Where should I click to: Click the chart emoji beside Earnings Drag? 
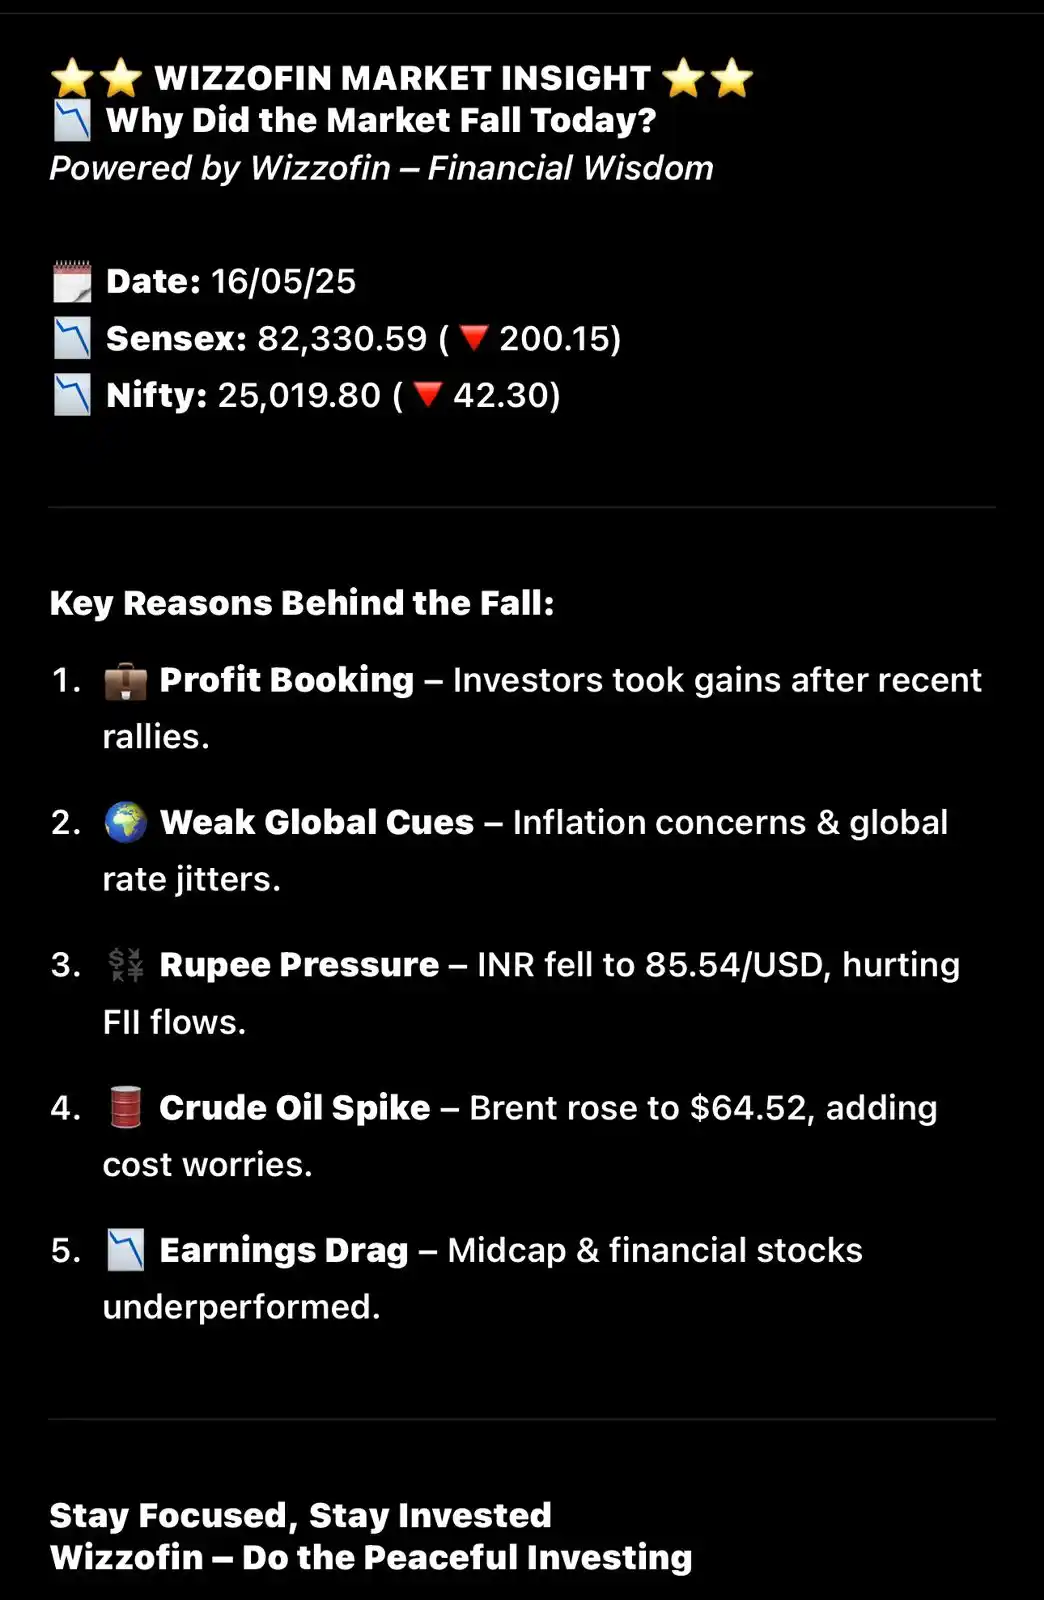coord(125,1250)
